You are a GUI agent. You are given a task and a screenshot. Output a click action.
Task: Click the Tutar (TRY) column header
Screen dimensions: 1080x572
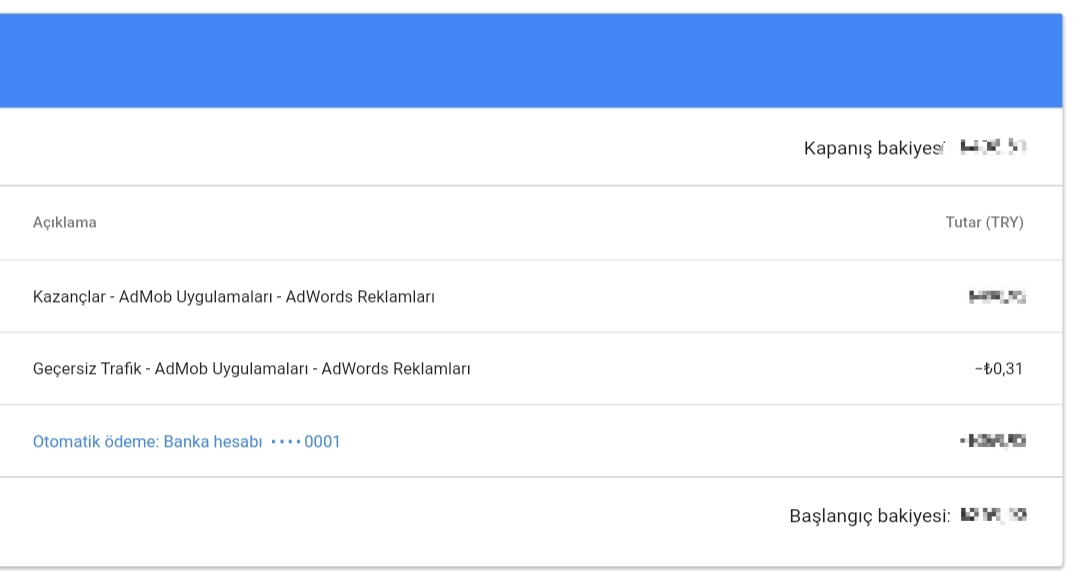click(x=984, y=223)
